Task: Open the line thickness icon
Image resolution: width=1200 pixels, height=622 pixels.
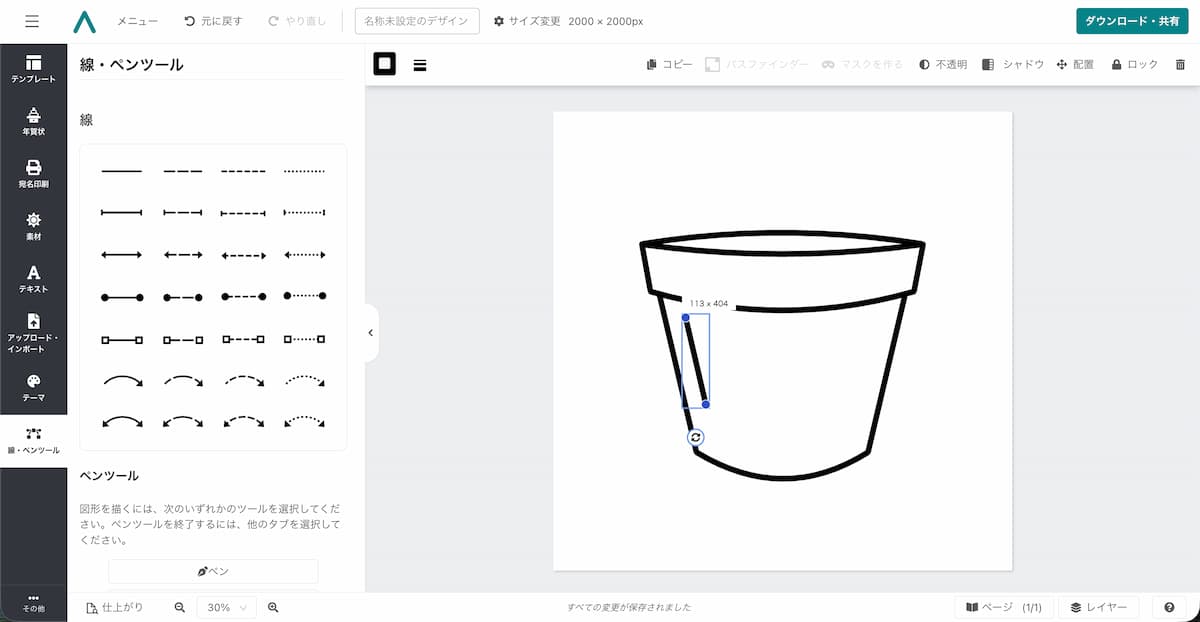Action: coord(420,65)
